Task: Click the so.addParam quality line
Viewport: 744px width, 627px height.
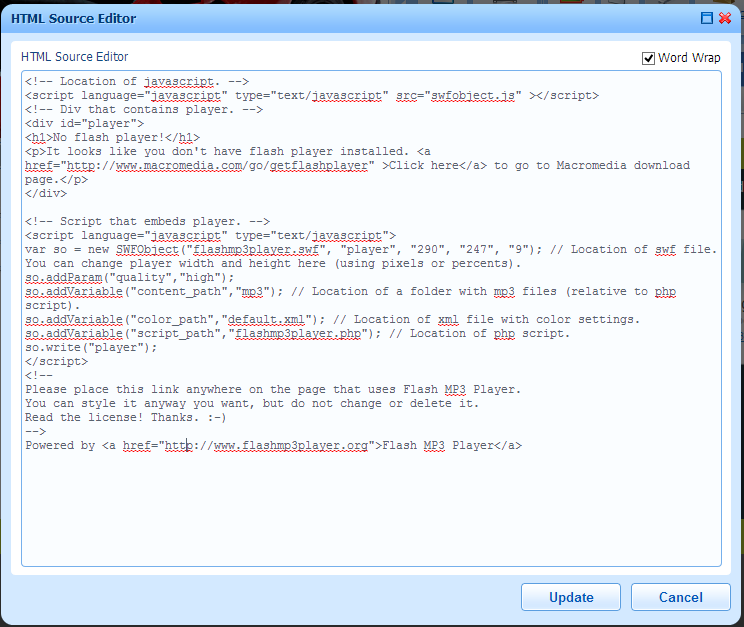Action: (x=130, y=278)
